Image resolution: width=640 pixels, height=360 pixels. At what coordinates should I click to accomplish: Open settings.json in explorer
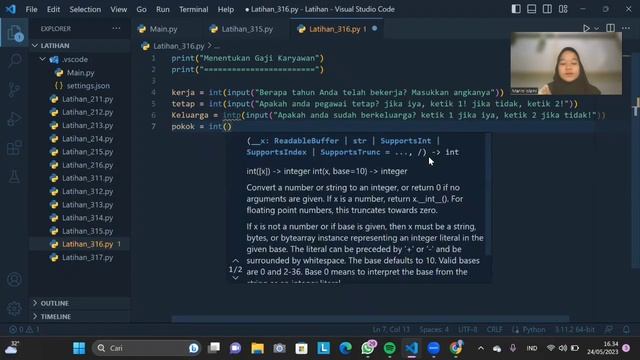click(x=88, y=86)
